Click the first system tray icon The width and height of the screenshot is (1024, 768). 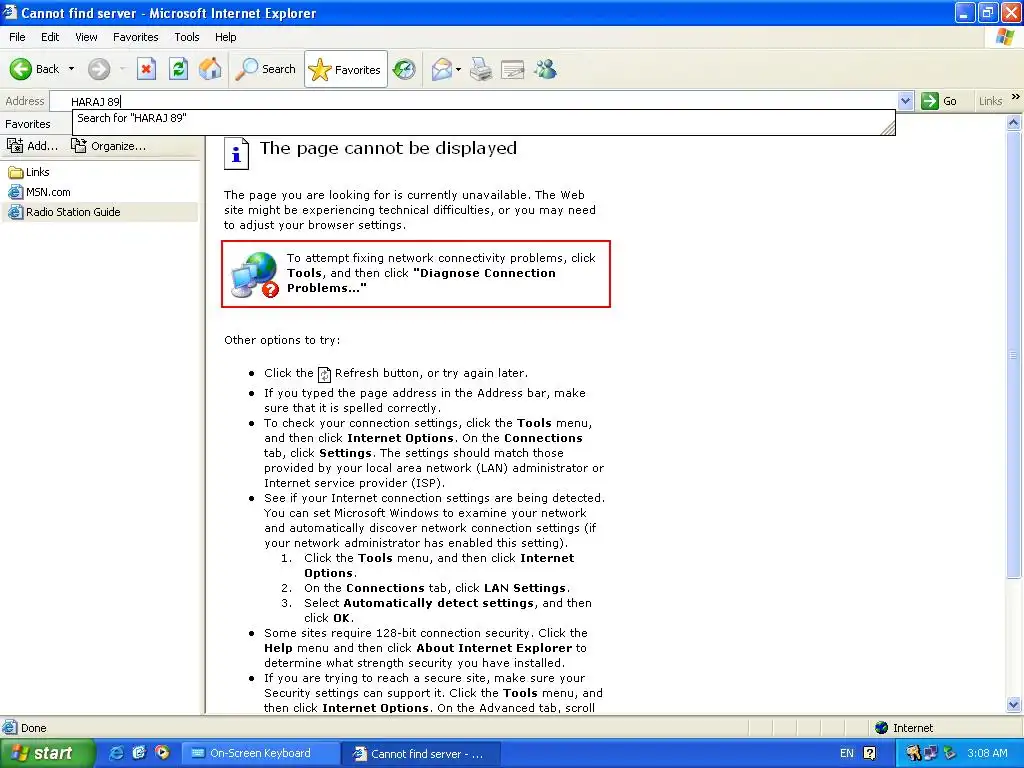pyautogui.click(x=914, y=754)
